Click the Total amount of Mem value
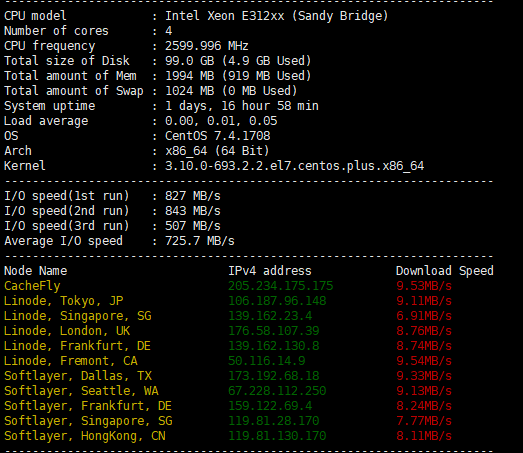 (238, 76)
